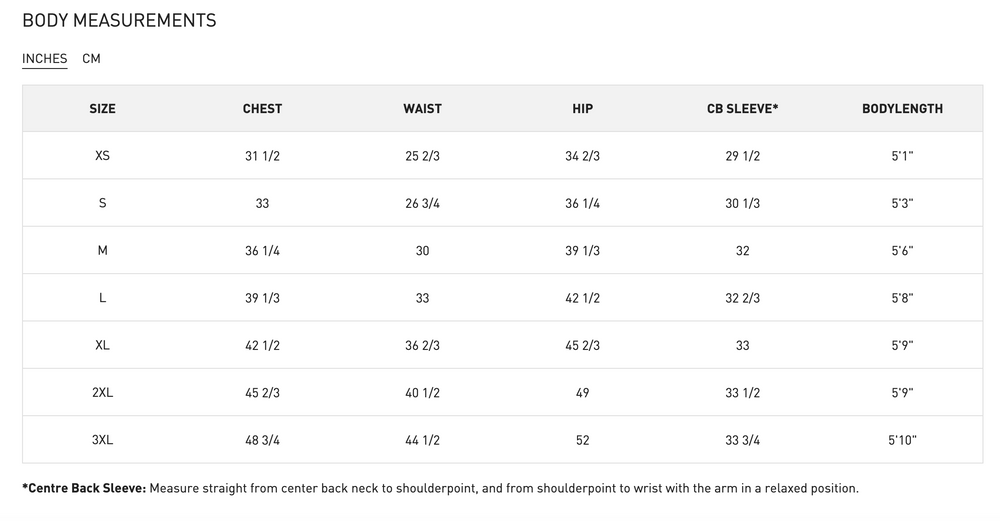The image size is (1000, 521).
Task: Click the WAIST column header
Action: [x=422, y=108]
